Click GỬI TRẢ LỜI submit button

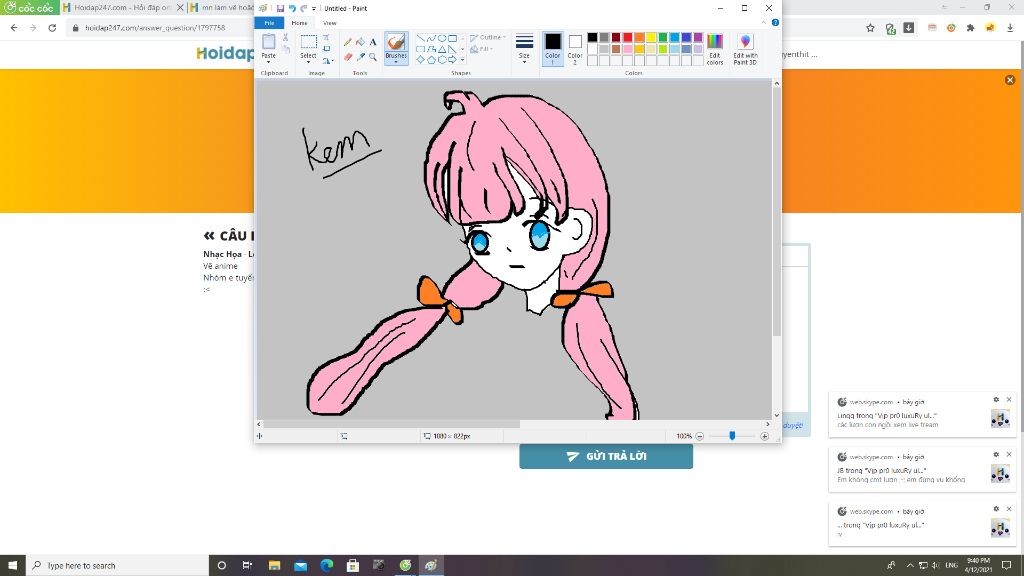point(606,456)
